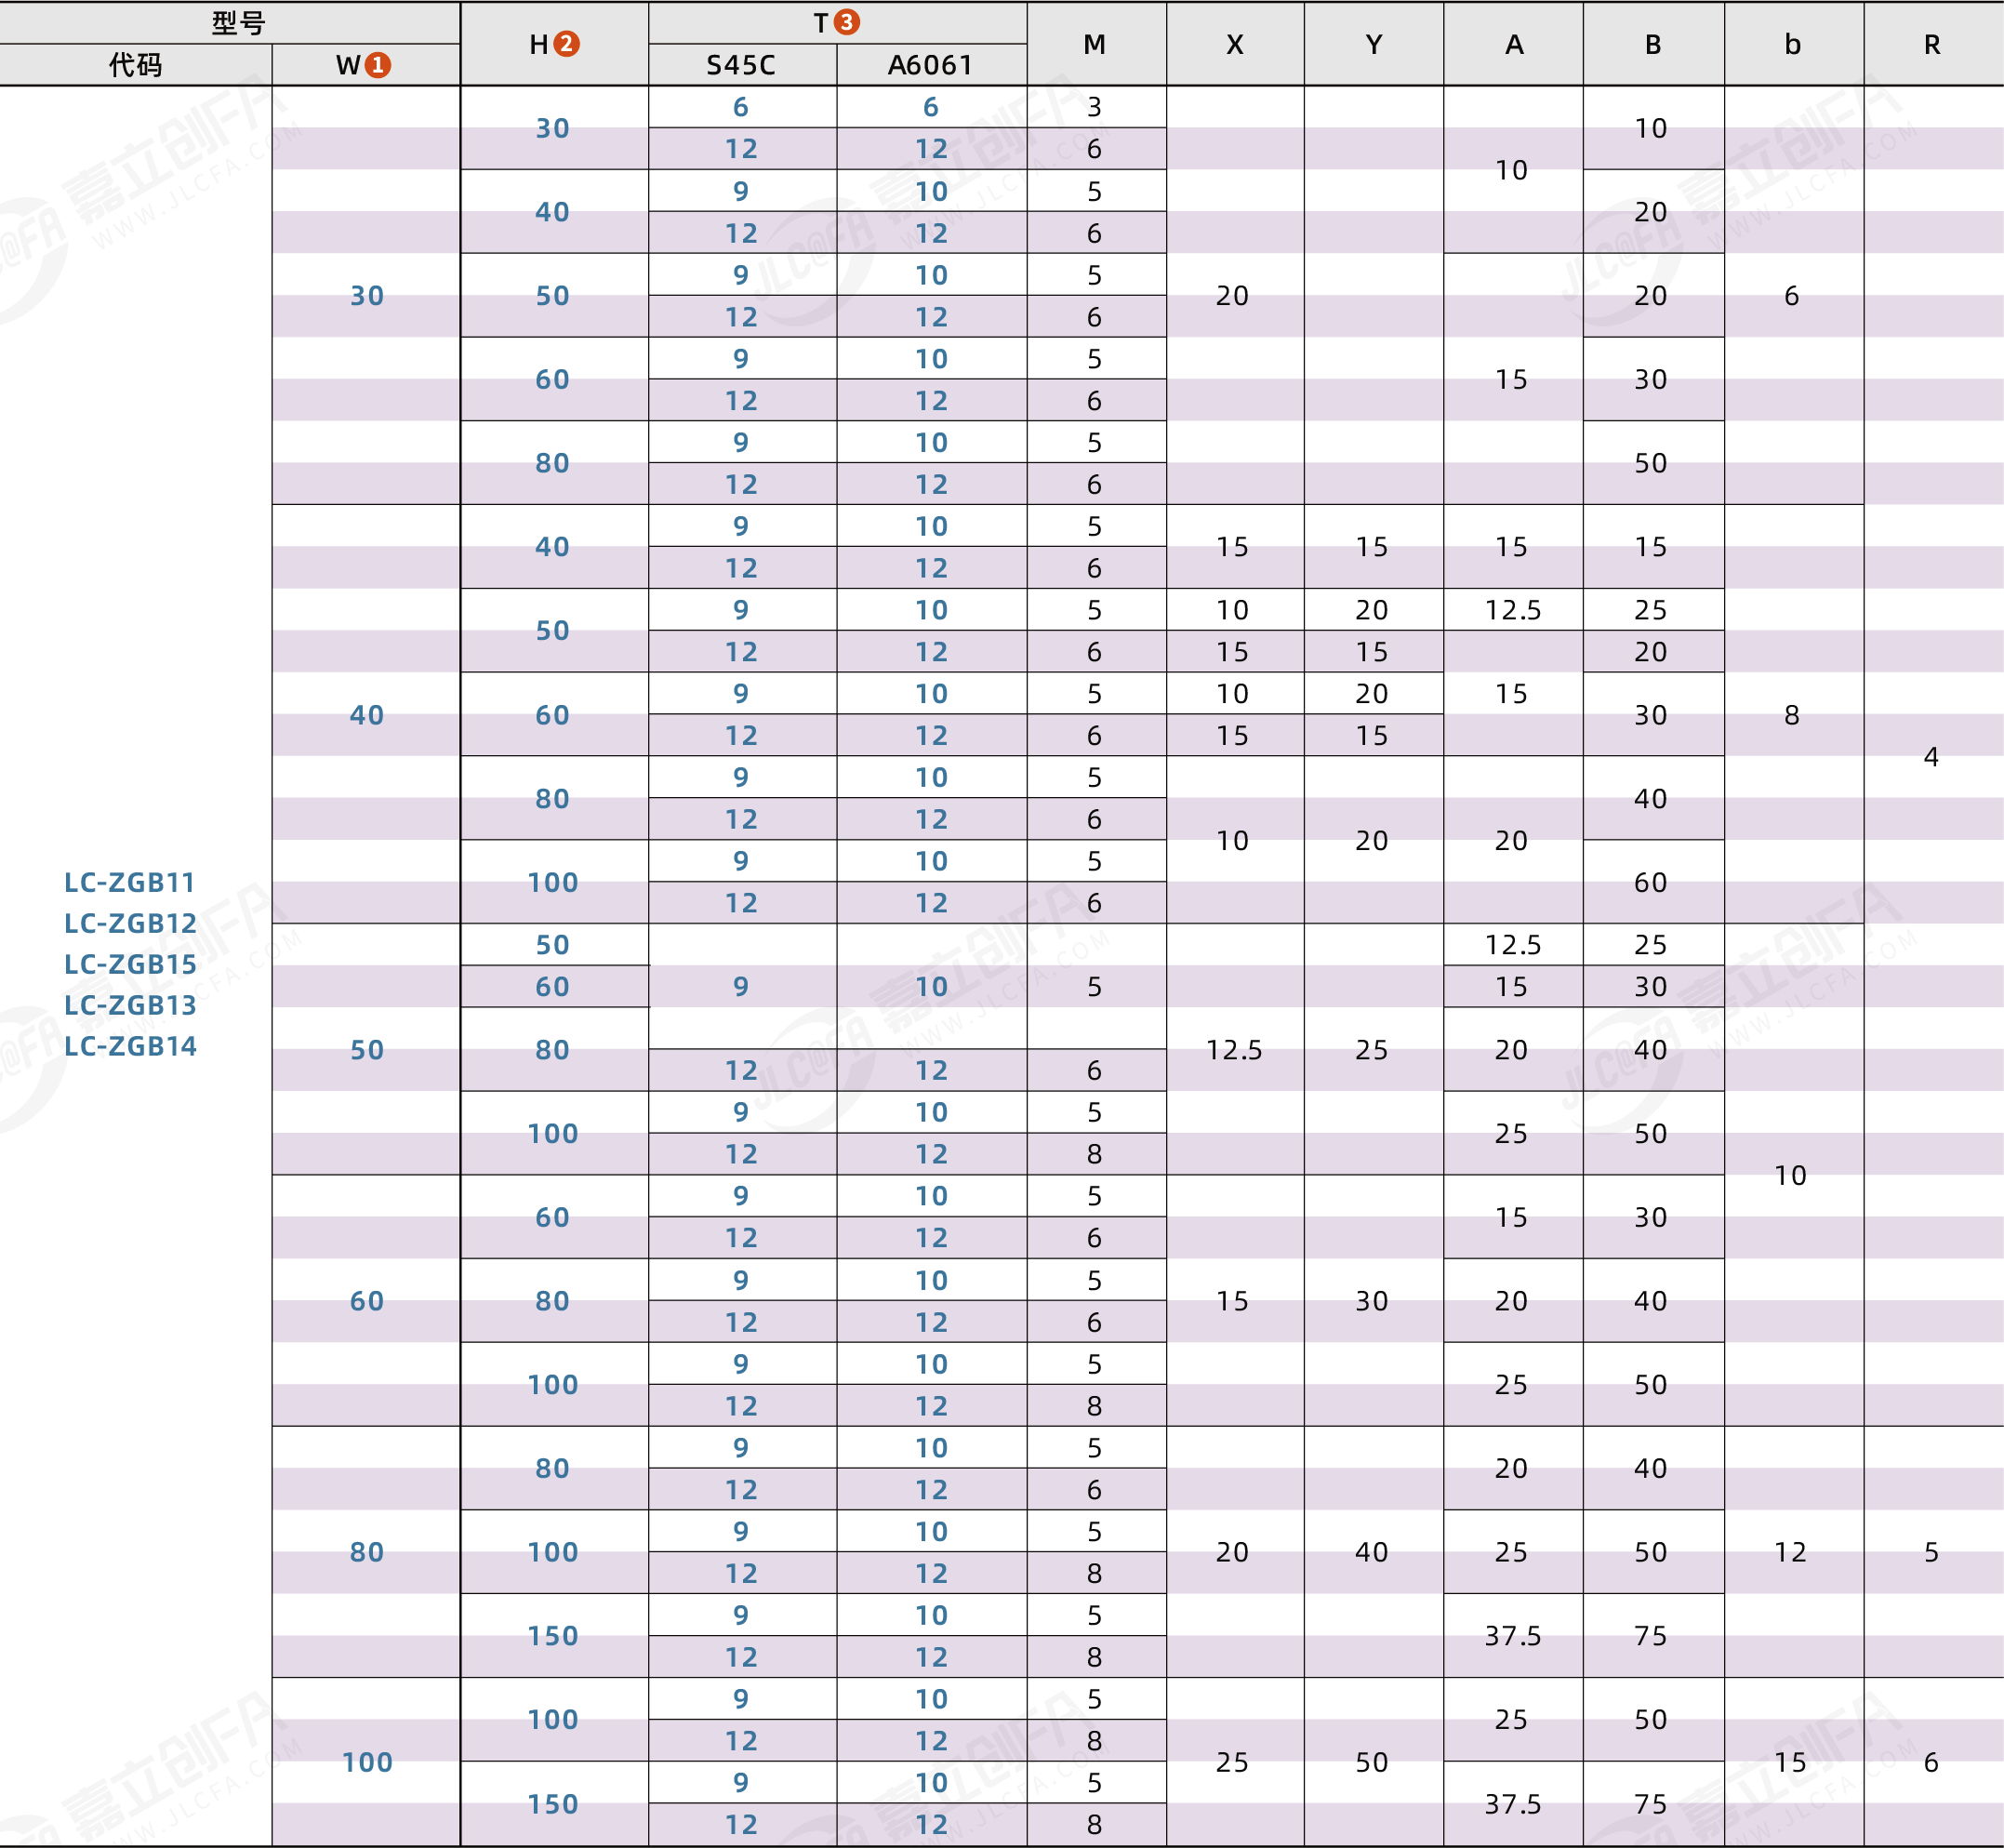Click the A6061 column header
Image resolution: width=2004 pixels, height=1848 pixels.
[930, 65]
